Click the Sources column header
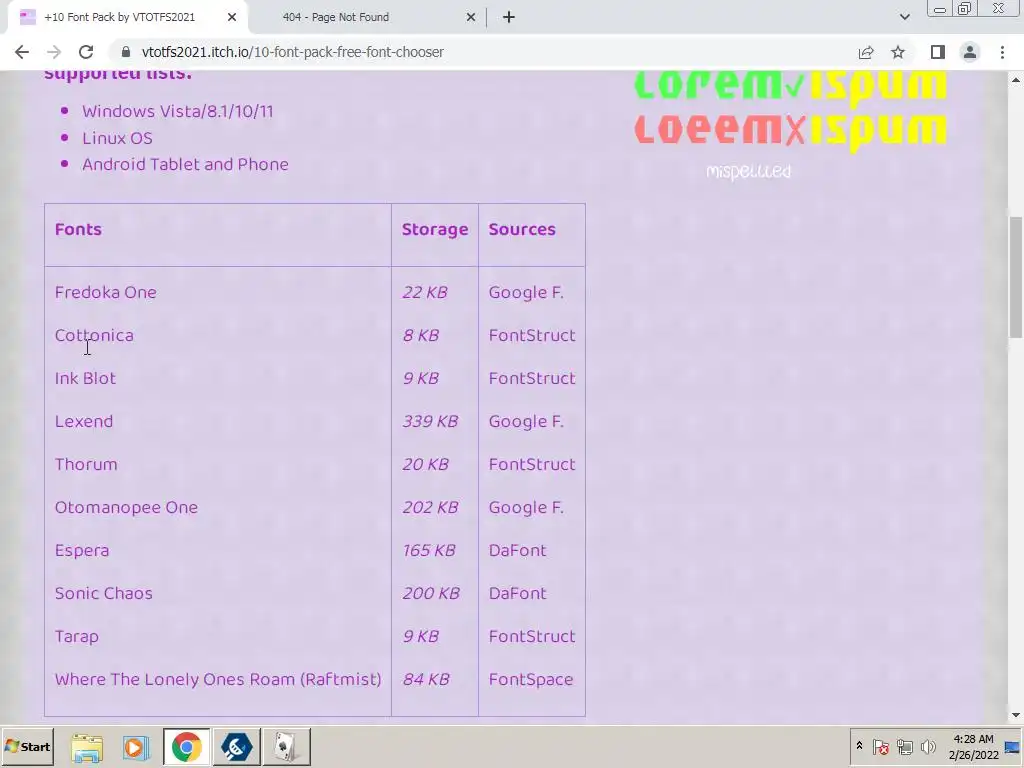Screen dimensions: 1024x768 tap(522, 229)
